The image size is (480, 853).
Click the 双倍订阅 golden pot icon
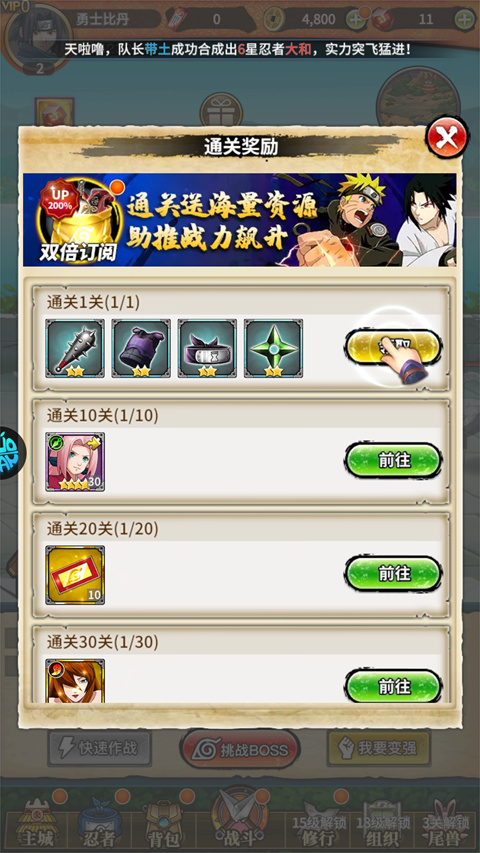click(77, 220)
